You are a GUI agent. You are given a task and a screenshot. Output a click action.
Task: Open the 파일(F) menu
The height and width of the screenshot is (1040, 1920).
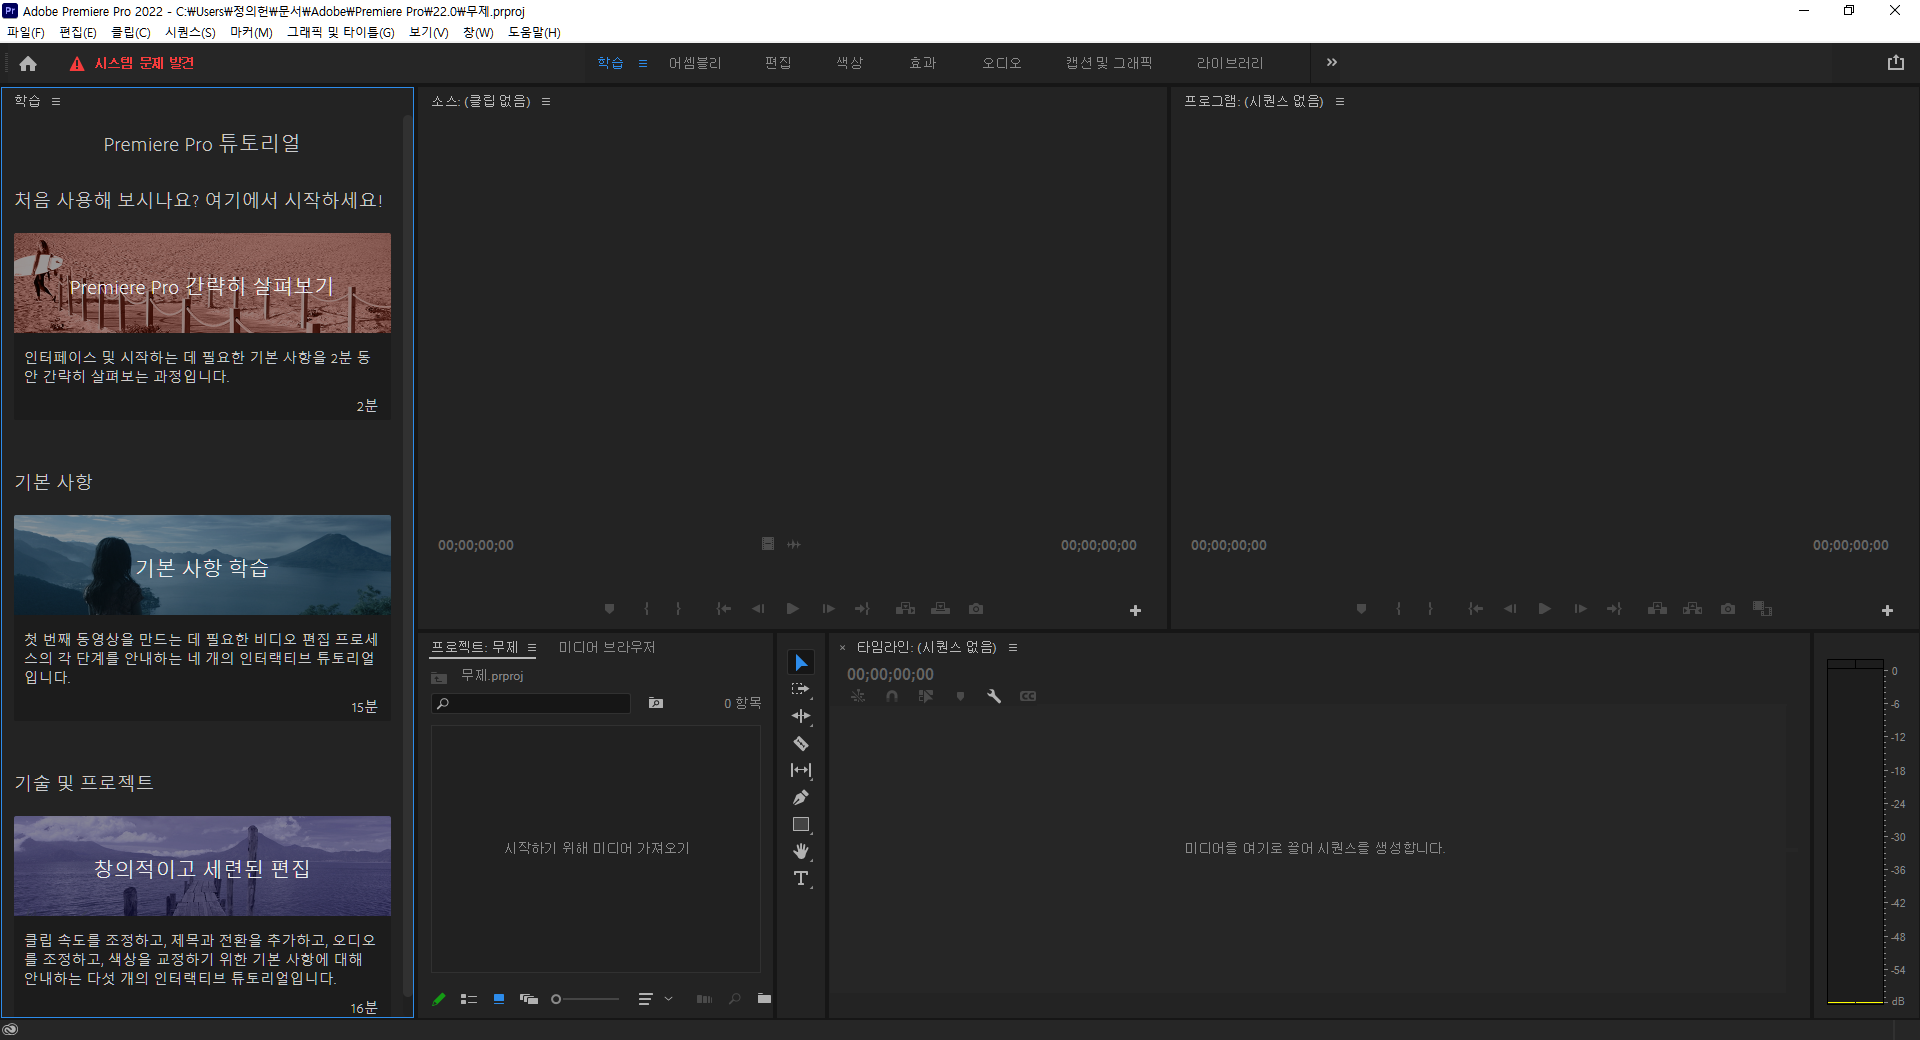[26, 32]
